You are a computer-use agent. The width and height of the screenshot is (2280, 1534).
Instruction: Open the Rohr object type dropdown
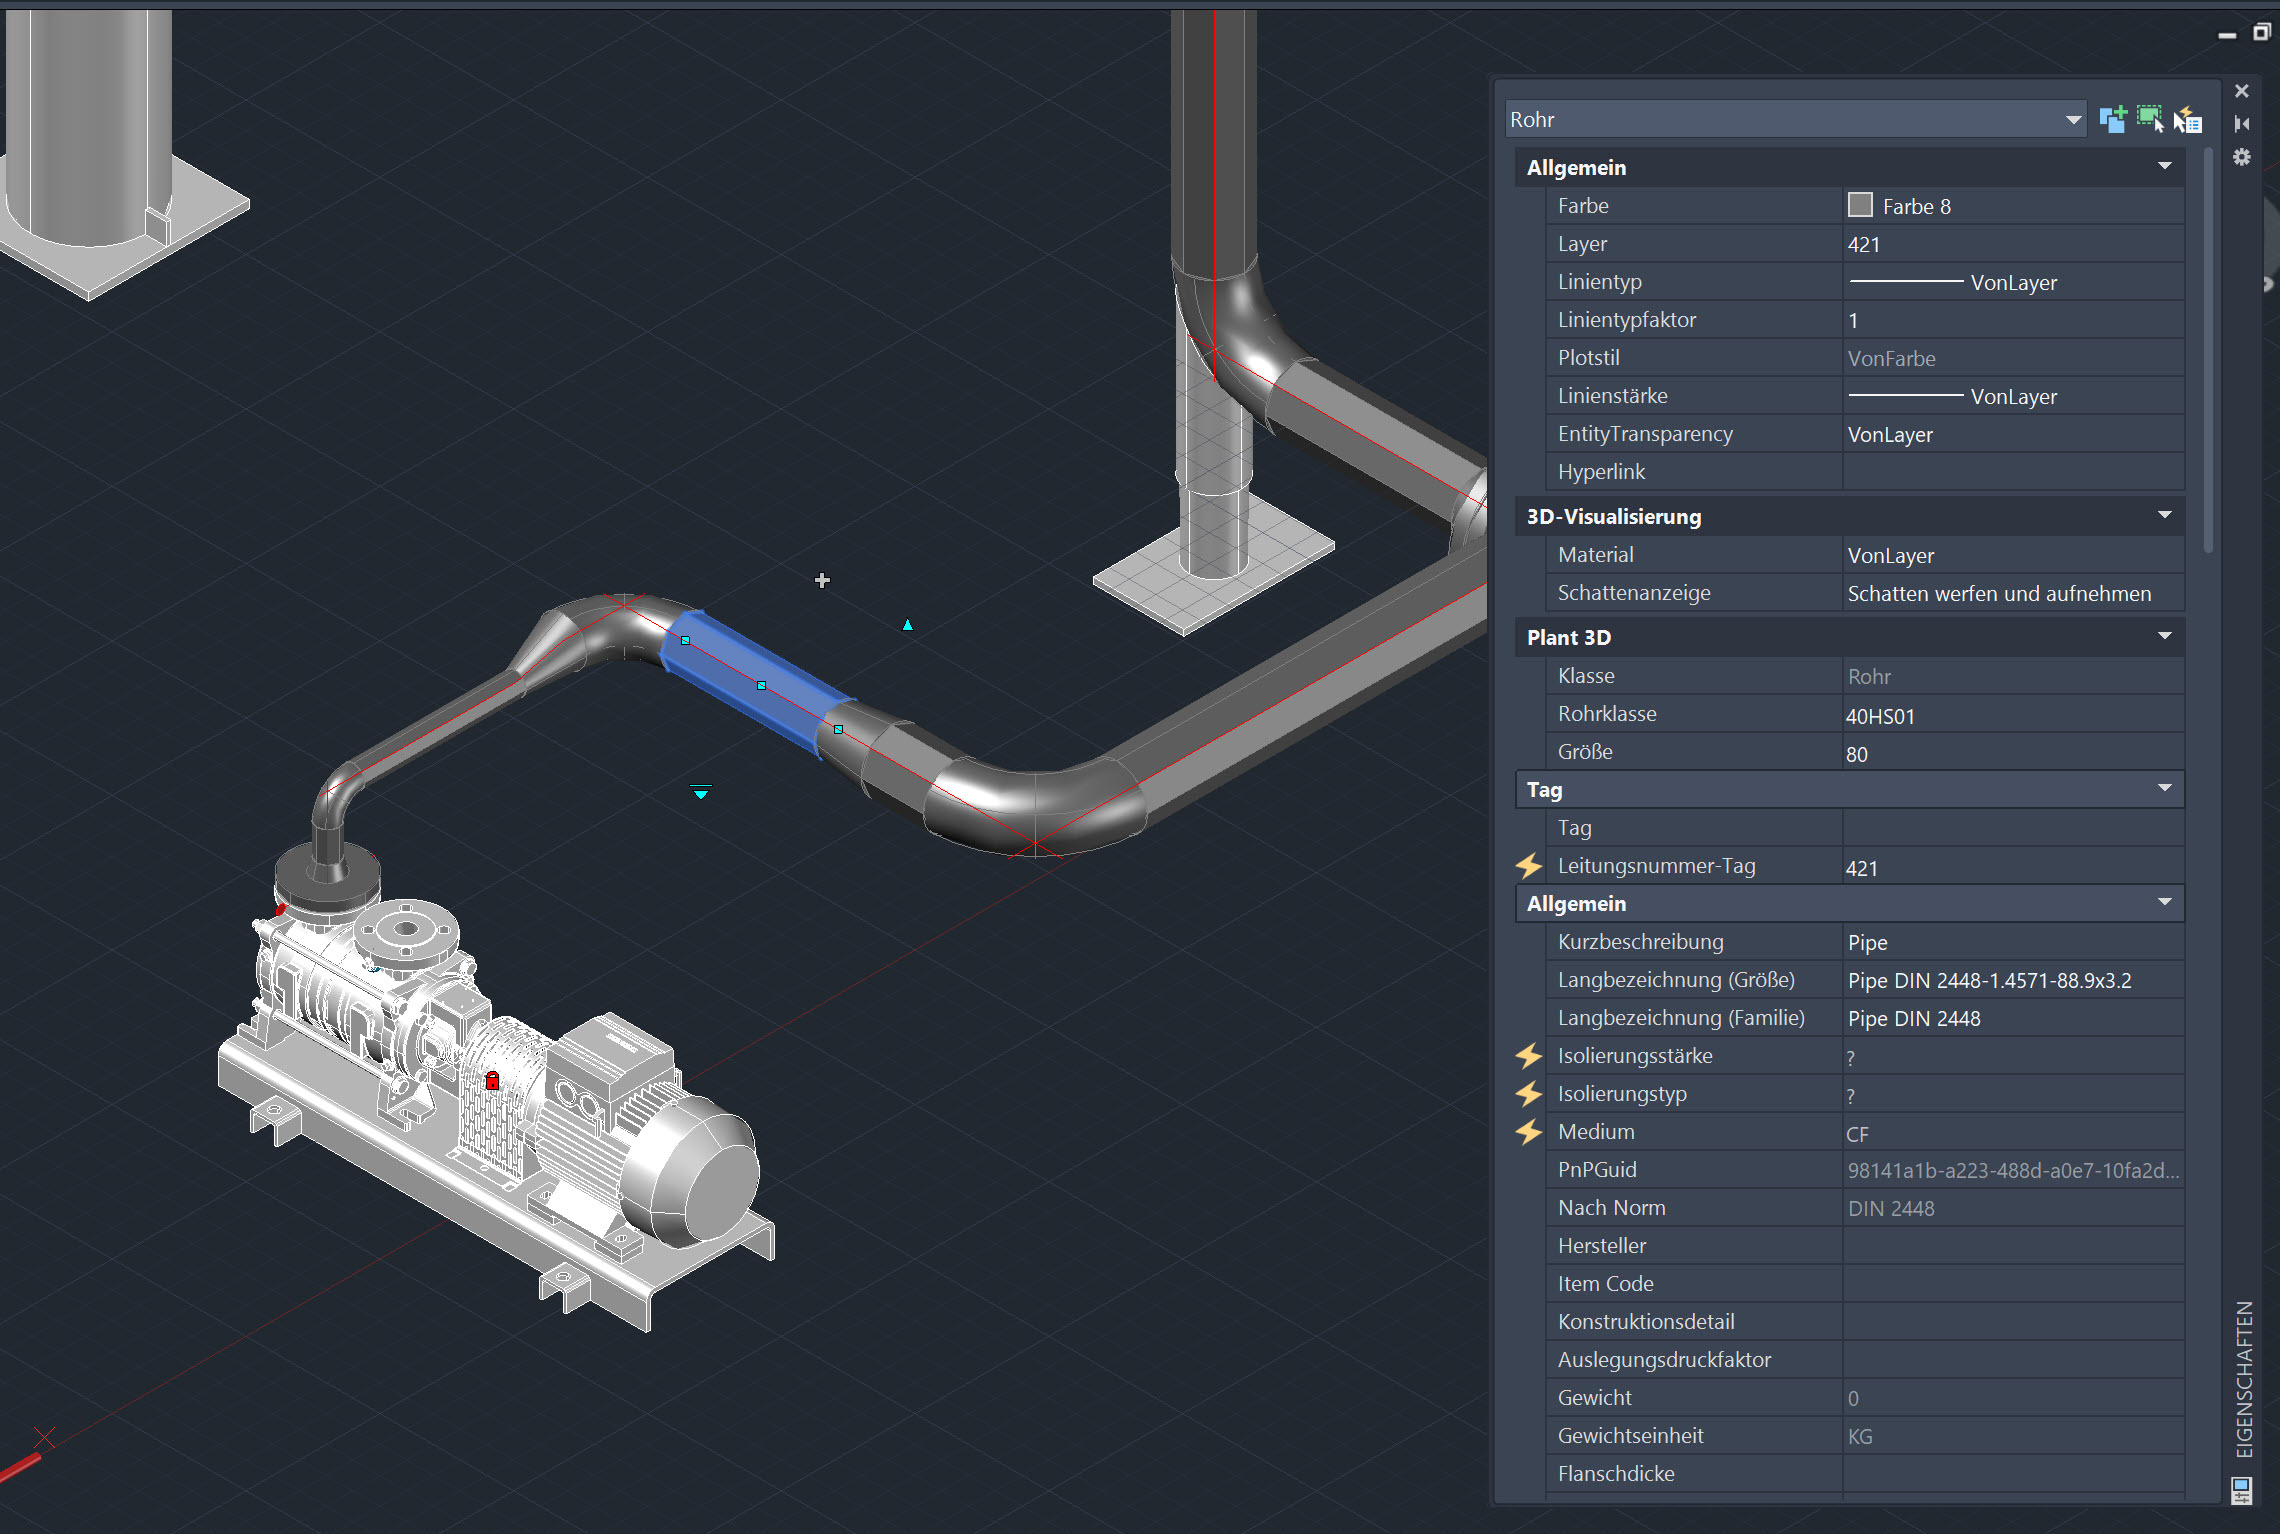(2072, 119)
